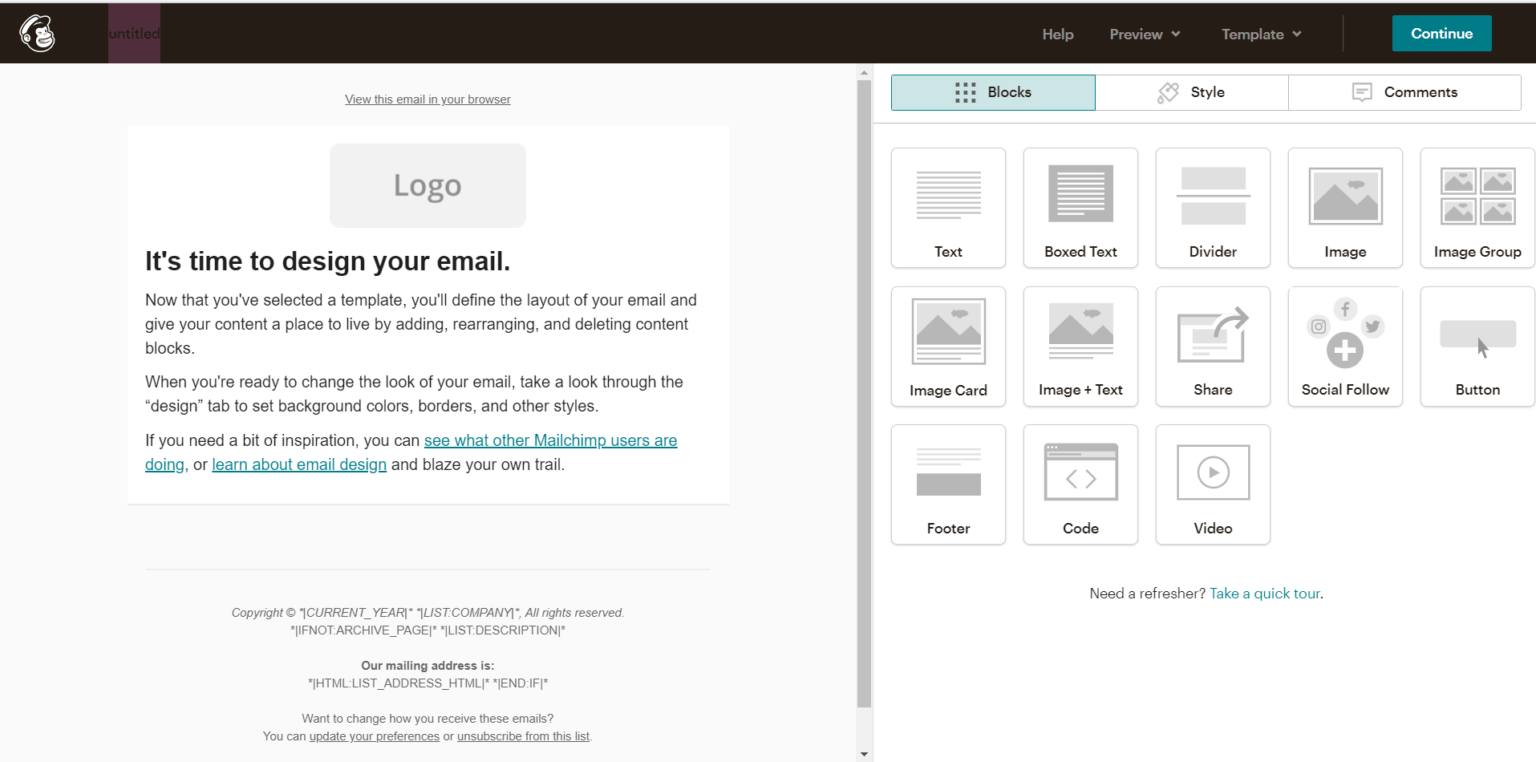This screenshot has width=1536, height=762.
Task: Select the Image Card block
Action: point(948,346)
